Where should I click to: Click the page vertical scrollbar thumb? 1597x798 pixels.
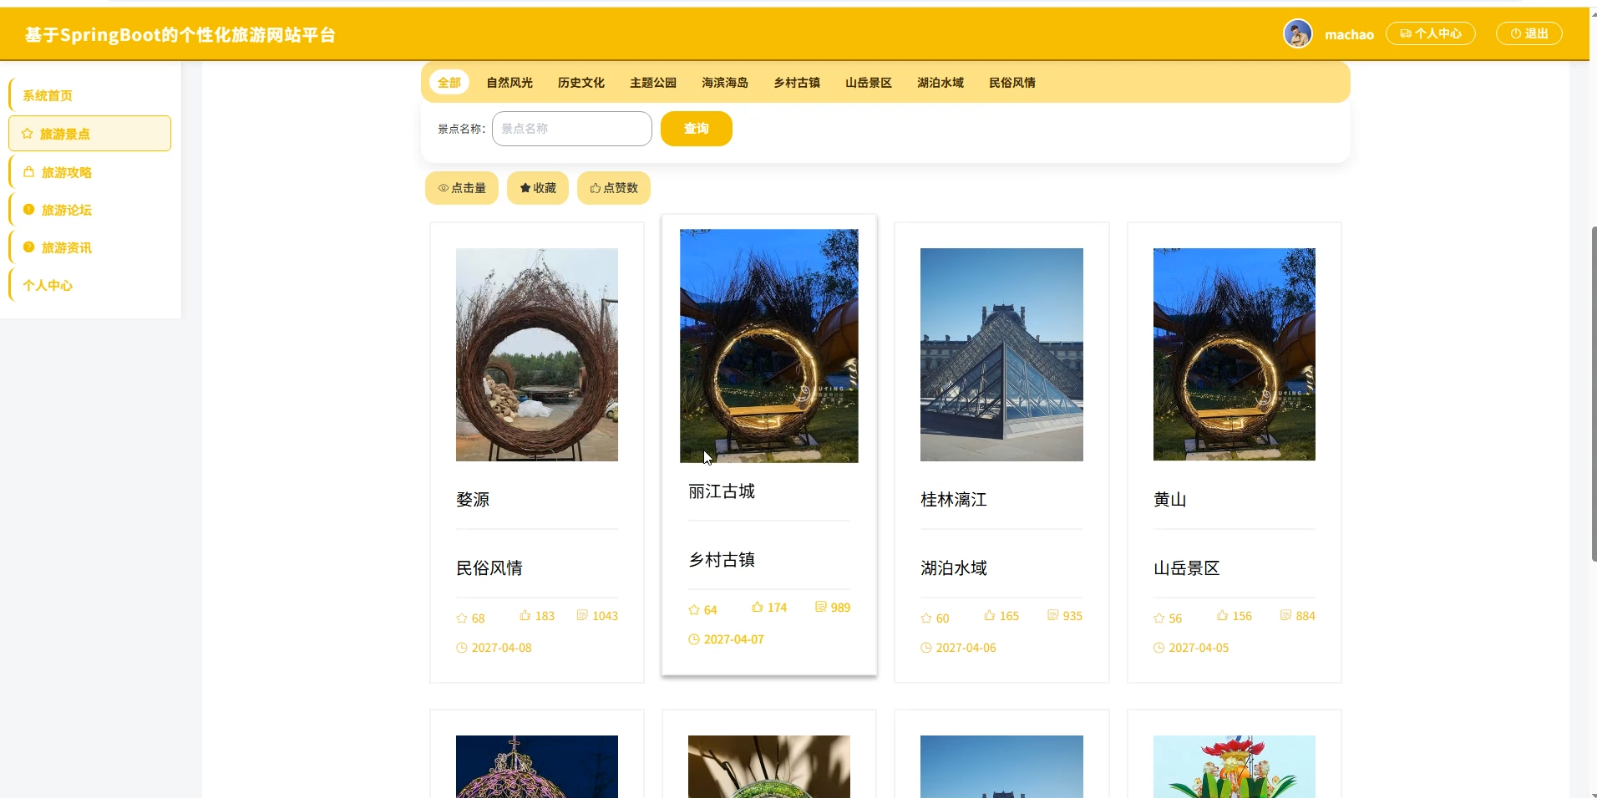coord(1593,394)
